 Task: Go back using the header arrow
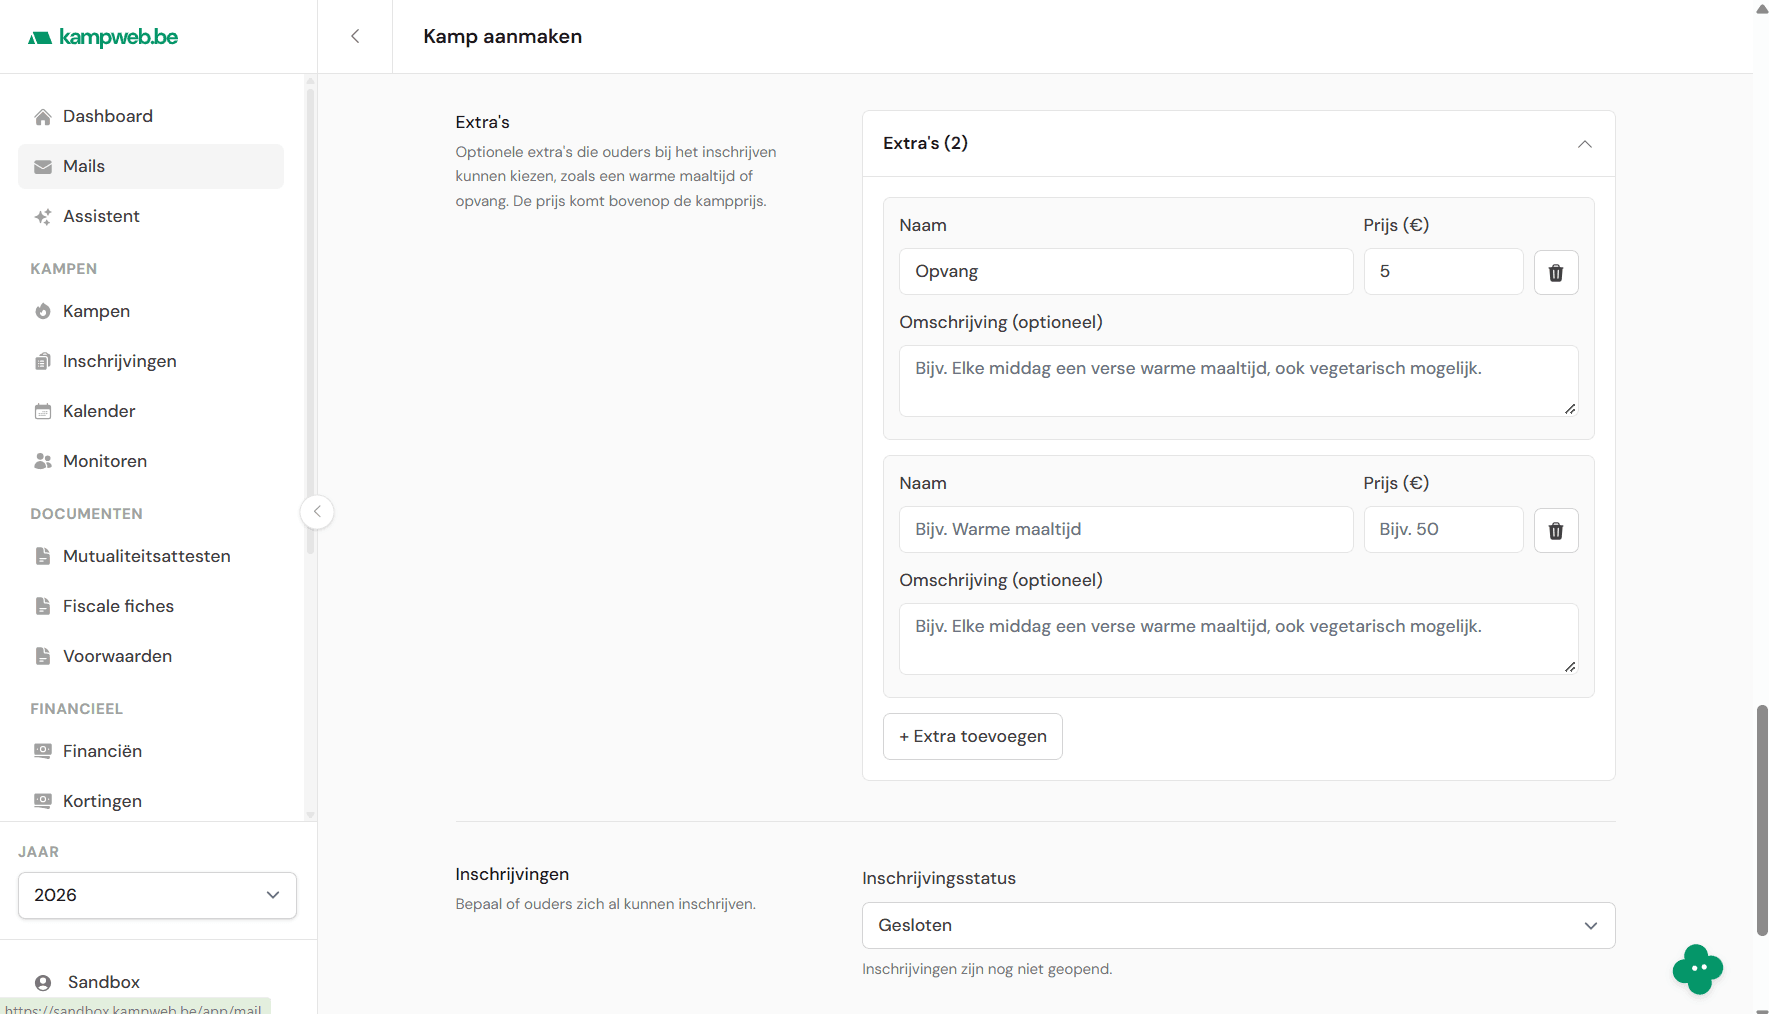coord(355,36)
